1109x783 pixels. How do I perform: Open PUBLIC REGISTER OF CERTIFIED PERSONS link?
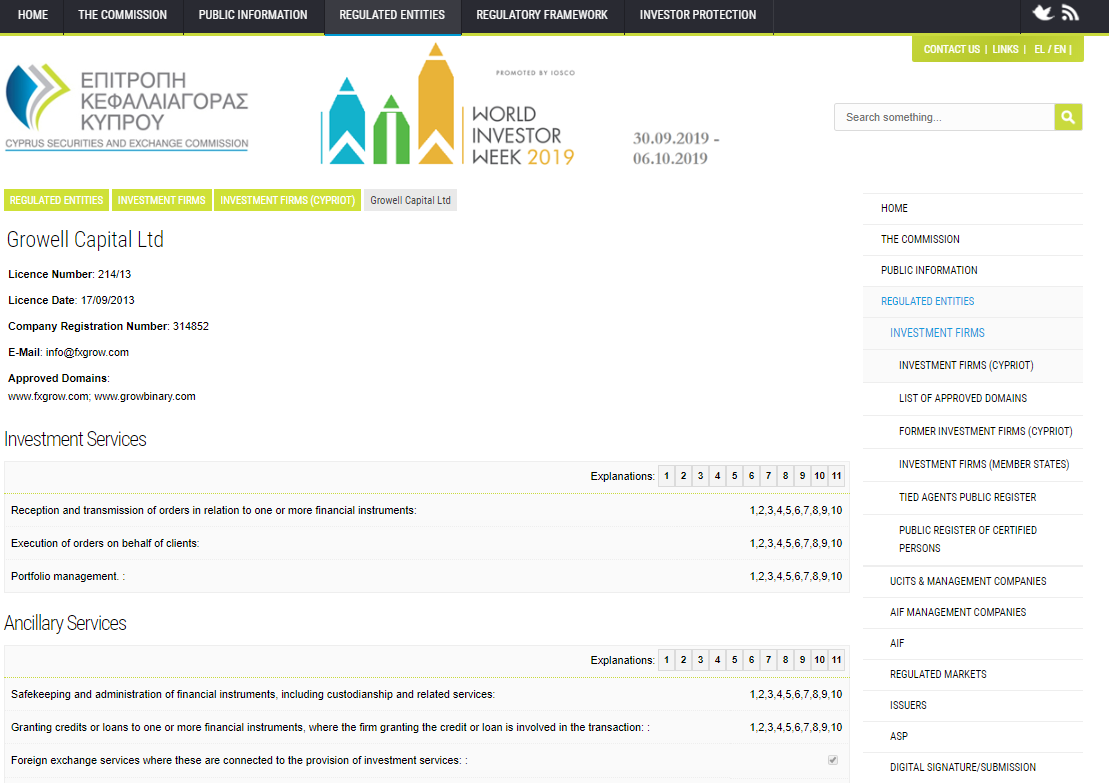click(x=972, y=540)
